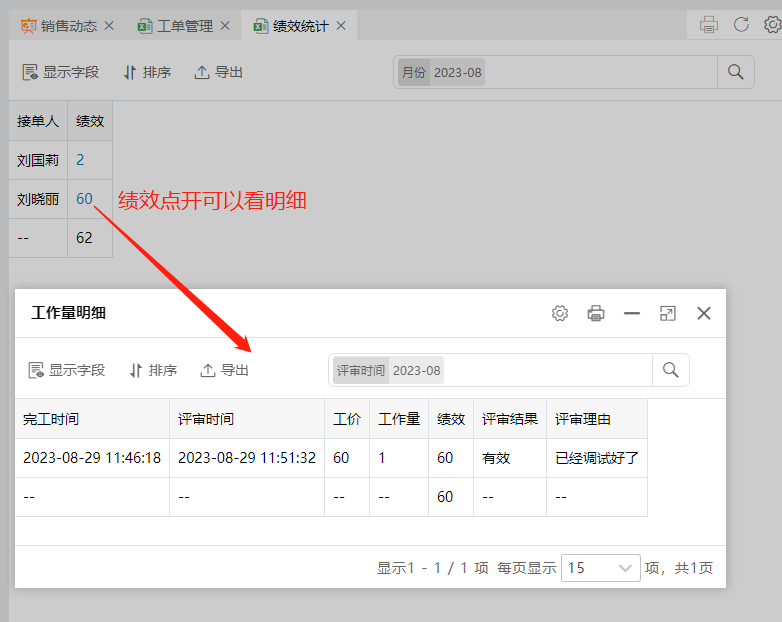Click the print icon in top bar
This screenshot has height=622, width=782.
tap(709, 24)
